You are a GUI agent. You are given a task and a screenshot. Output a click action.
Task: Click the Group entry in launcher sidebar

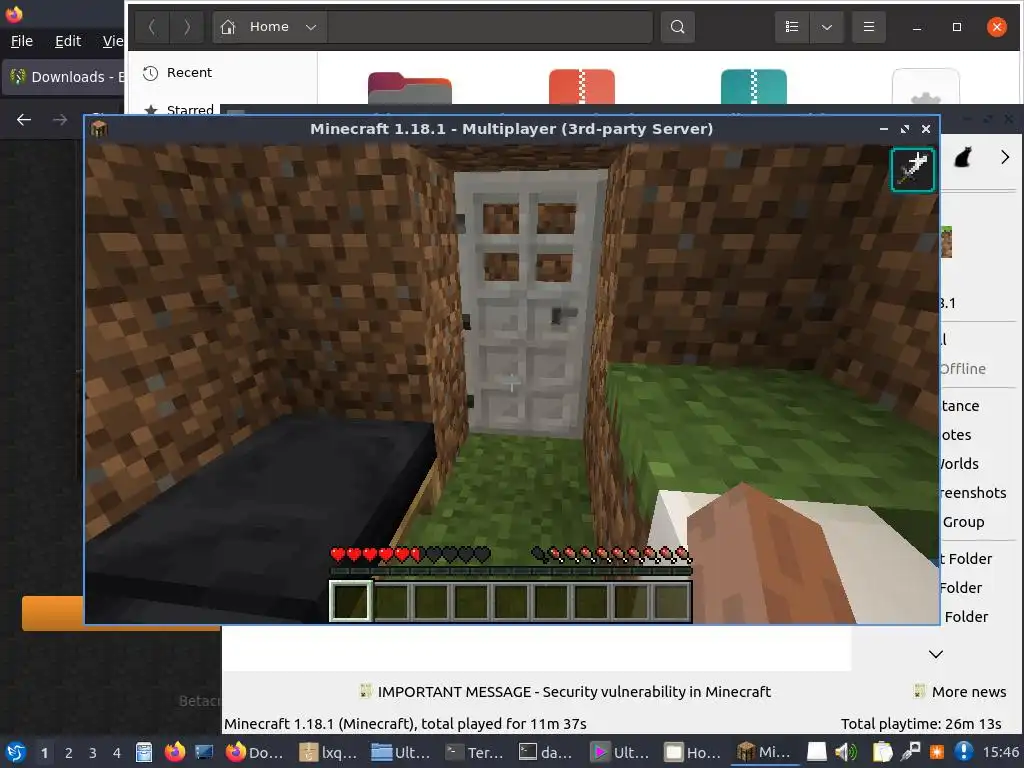click(963, 522)
